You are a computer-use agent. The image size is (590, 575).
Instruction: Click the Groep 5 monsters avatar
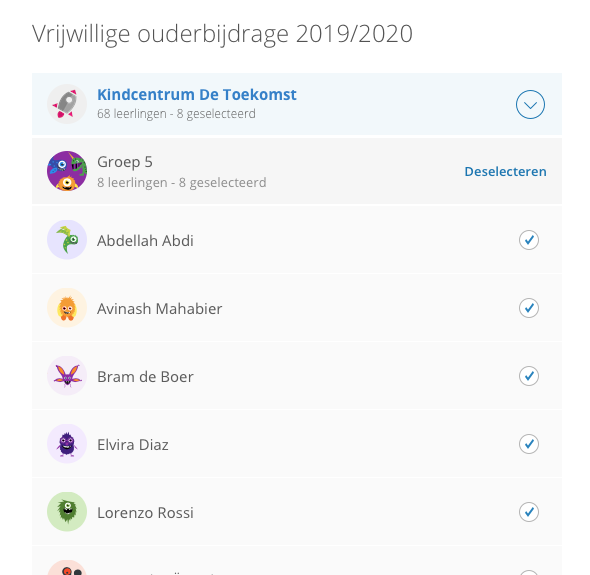point(67,171)
